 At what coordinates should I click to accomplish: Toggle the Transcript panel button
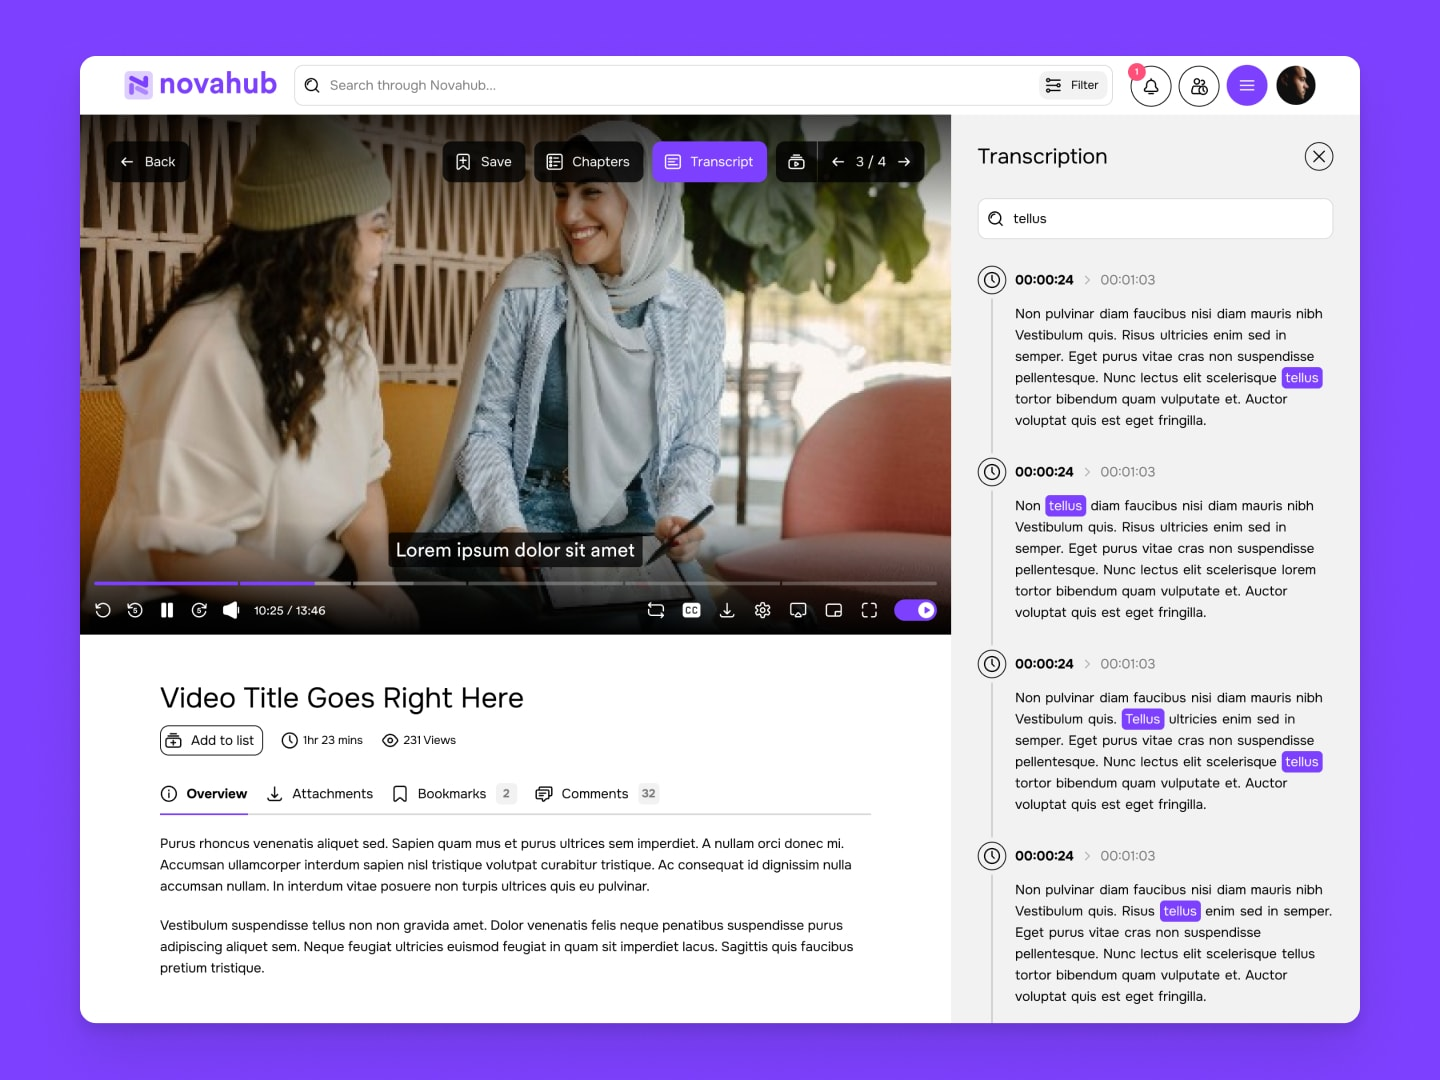710,162
